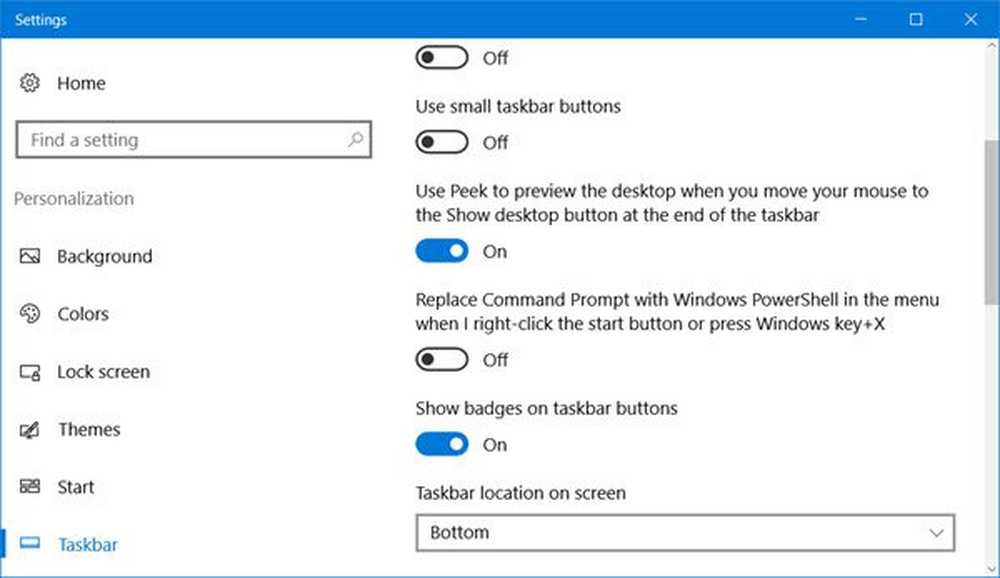Screen dimensions: 1000x578
Task: Click the Lock screen monitor icon
Action: click(29, 372)
